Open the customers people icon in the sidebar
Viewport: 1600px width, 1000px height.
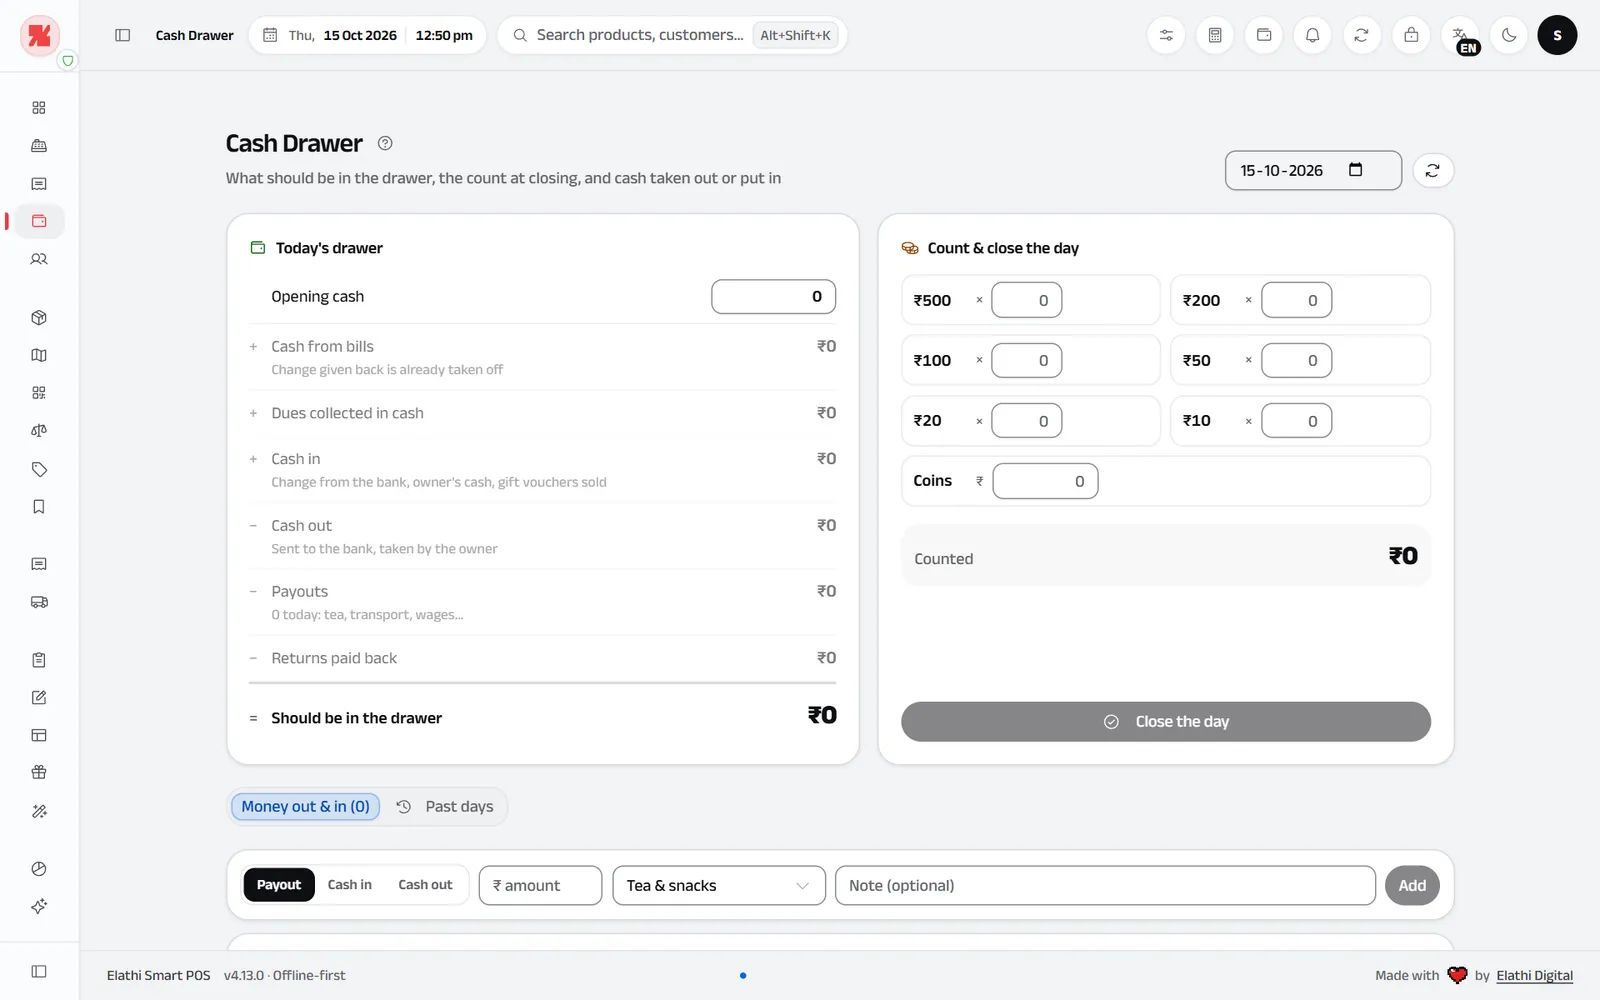tap(39, 259)
